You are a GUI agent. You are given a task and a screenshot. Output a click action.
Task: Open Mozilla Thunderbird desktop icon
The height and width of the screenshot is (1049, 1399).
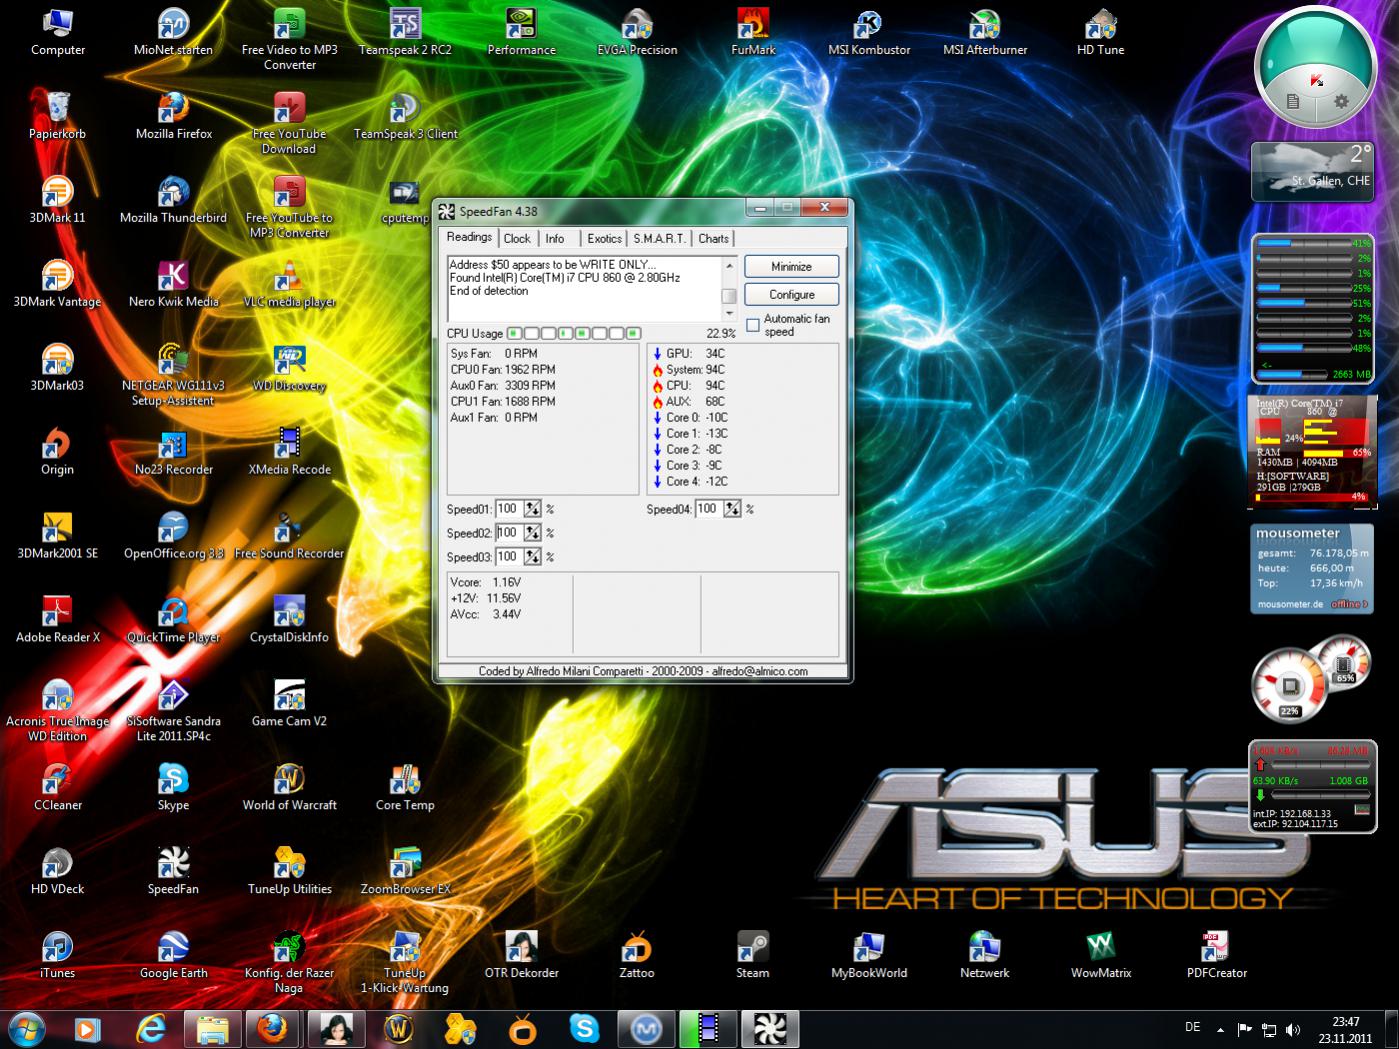click(x=173, y=198)
